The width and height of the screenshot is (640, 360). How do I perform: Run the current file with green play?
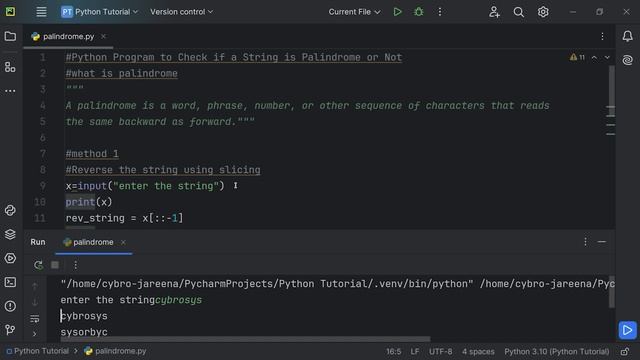click(397, 12)
